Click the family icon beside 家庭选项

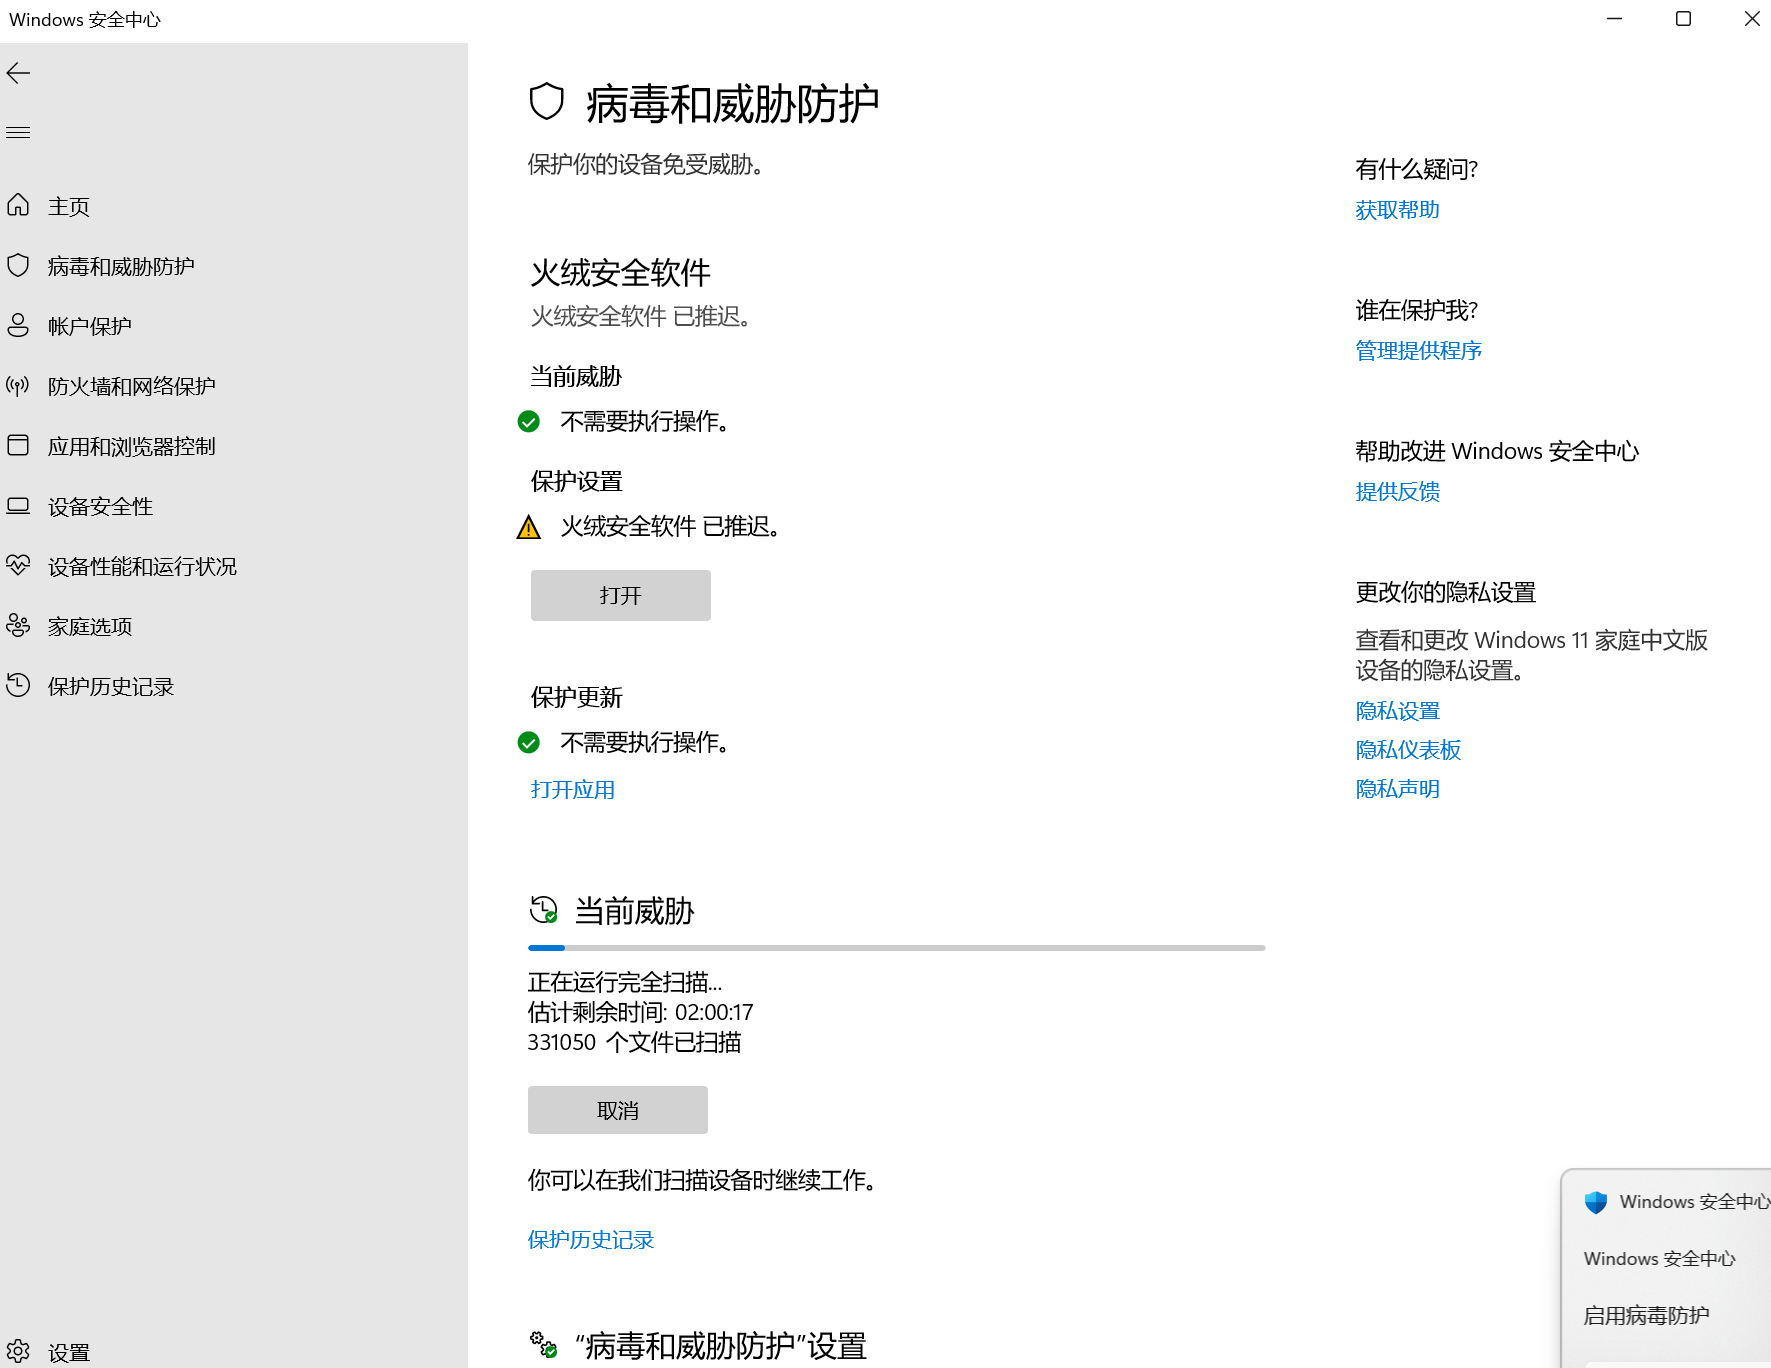(x=18, y=625)
